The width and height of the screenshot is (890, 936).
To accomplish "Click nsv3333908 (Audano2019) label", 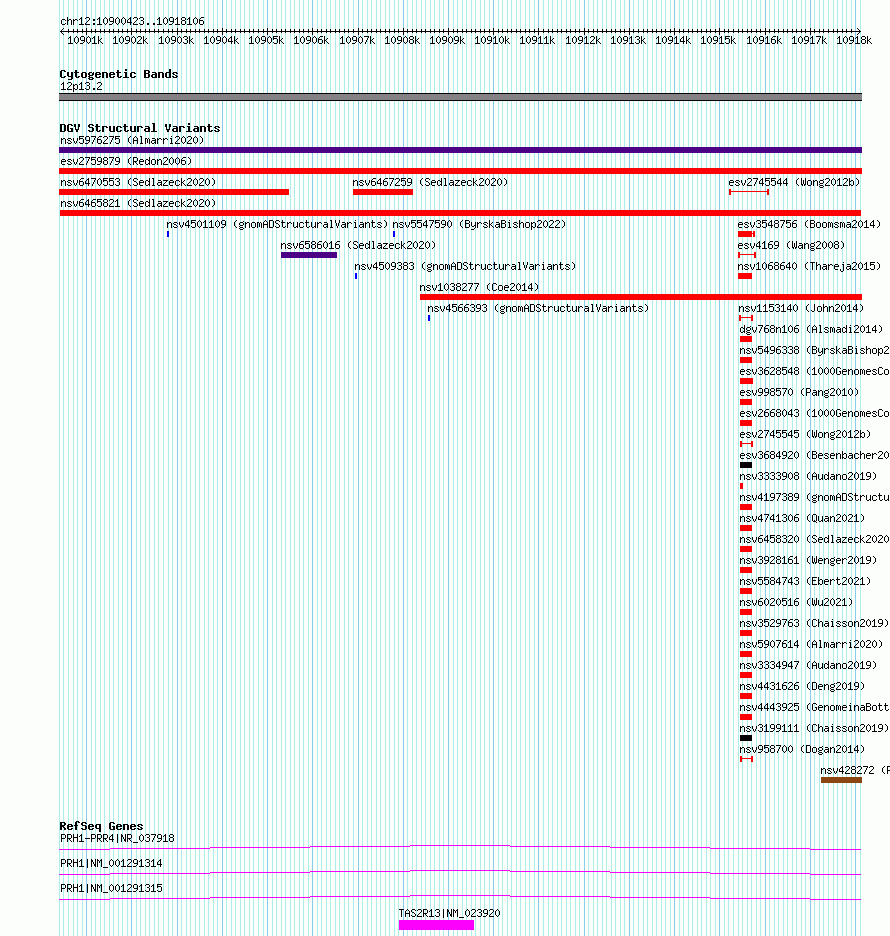I will tap(808, 476).
